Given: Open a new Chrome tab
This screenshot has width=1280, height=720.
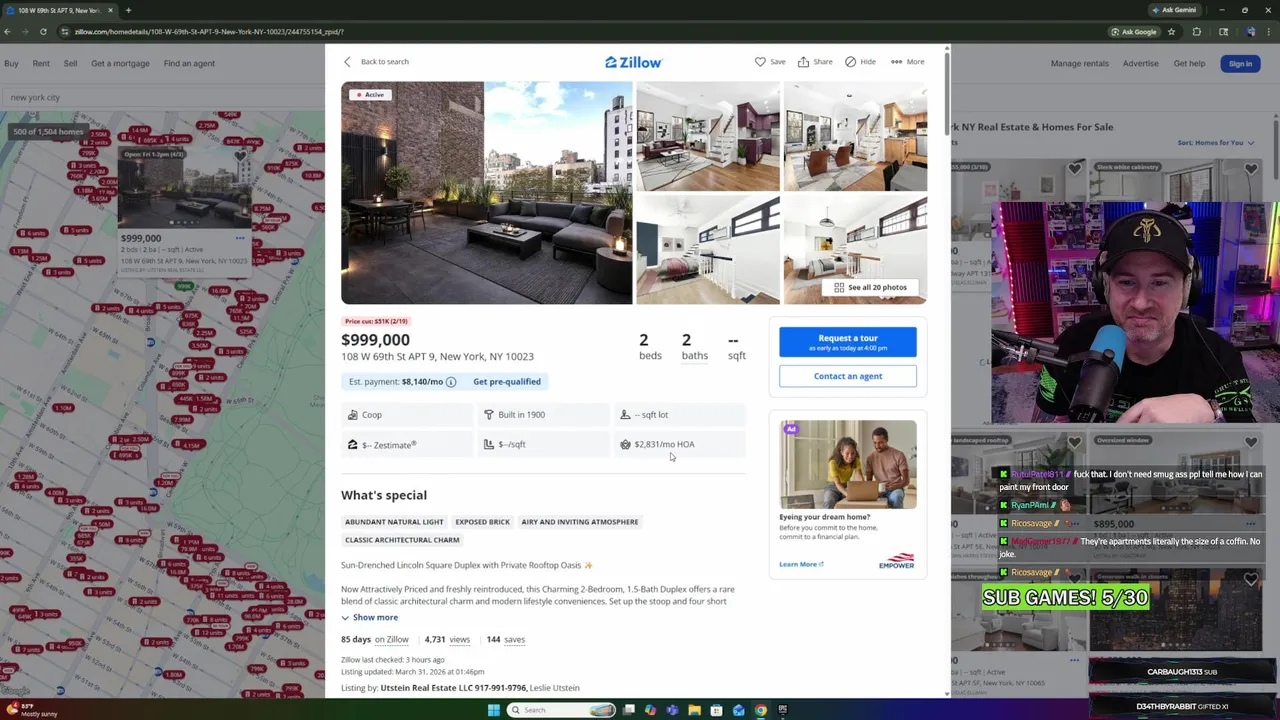Looking at the screenshot, I should point(128,10).
